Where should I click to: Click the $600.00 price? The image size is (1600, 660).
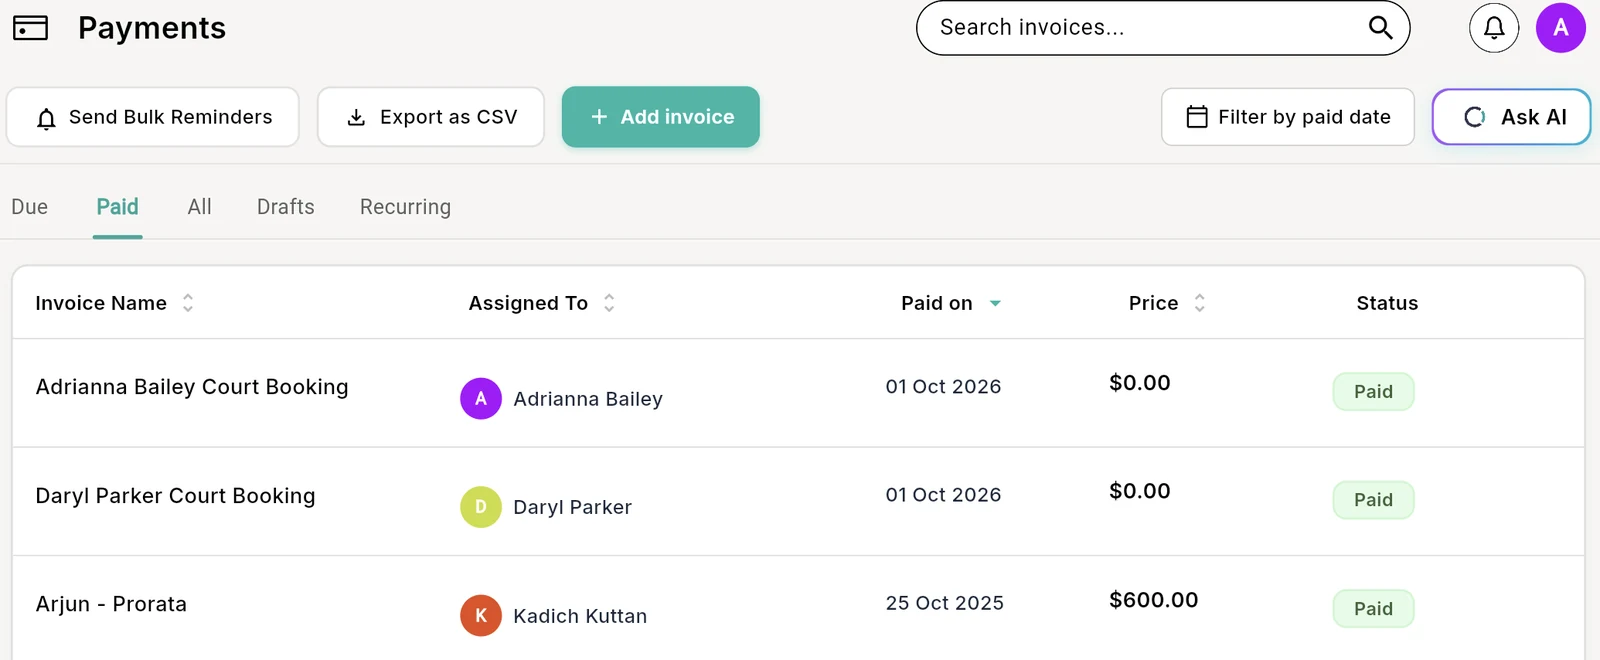1153,600
